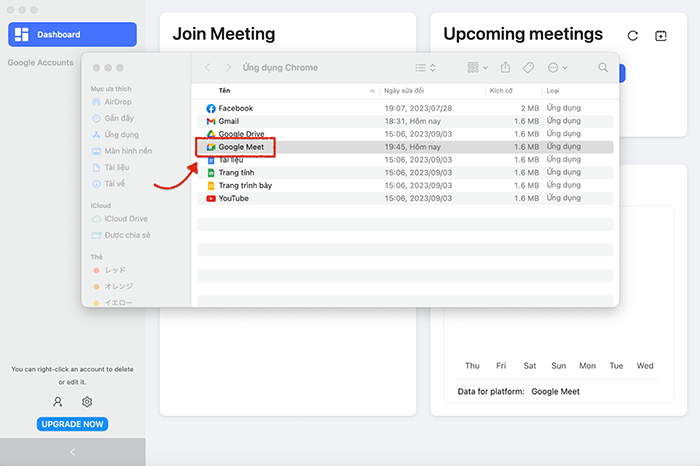
Task: Open settings gear icon in sidebar
Action: 87,402
